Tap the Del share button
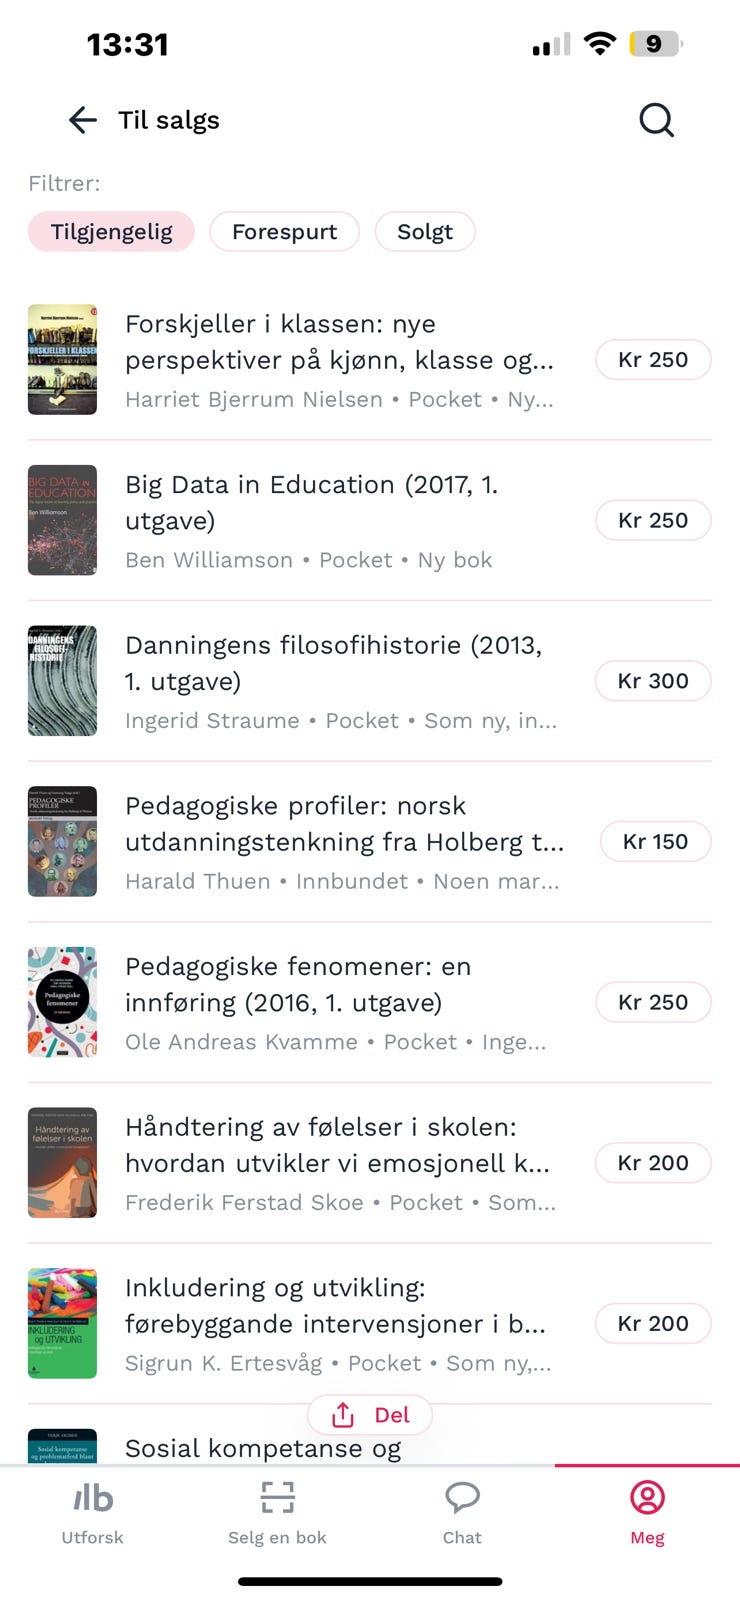The image size is (740, 1600). 370,1415
